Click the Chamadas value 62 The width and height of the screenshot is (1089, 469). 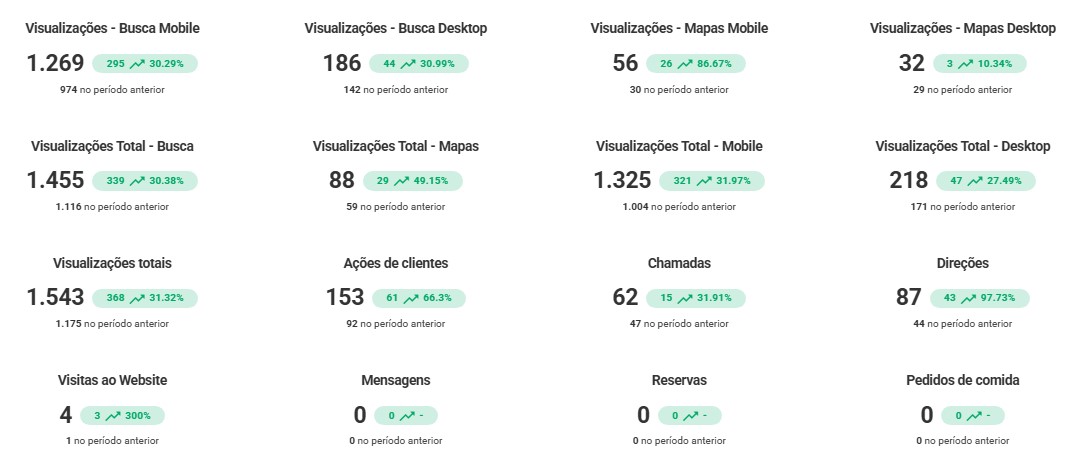[x=625, y=297]
